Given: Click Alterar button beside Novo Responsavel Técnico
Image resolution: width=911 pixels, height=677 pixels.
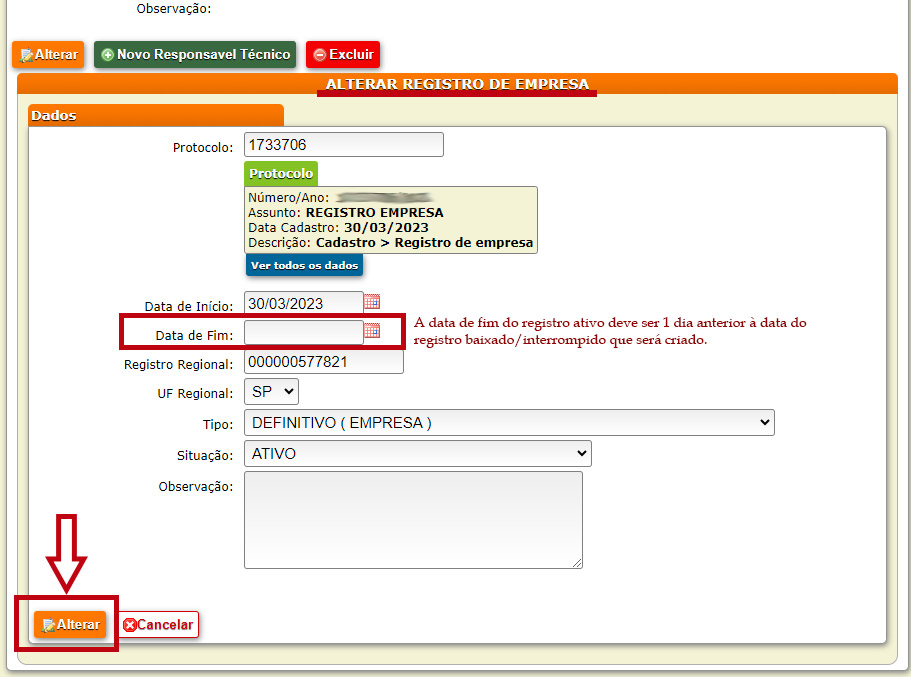Looking at the screenshot, I should [48, 55].
